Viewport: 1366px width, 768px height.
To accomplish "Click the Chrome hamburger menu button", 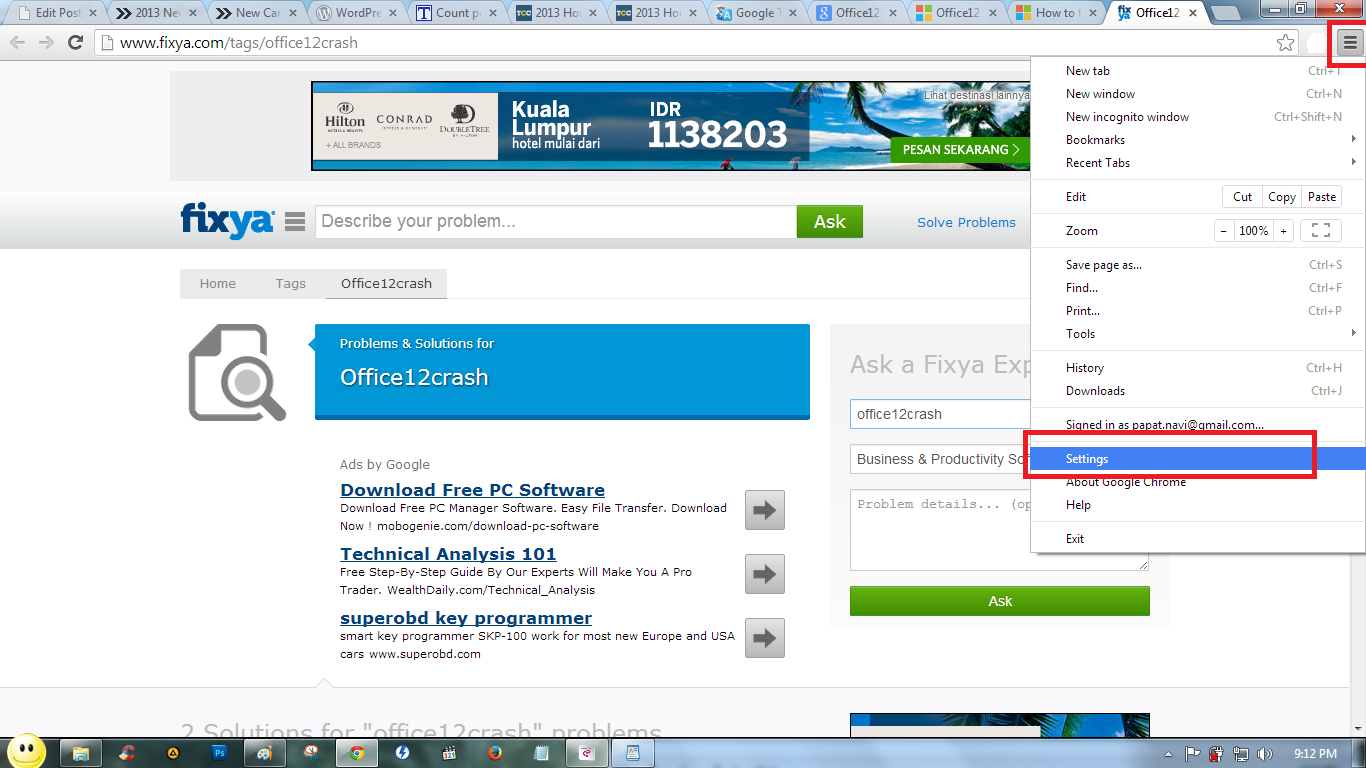I will [1350, 43].
